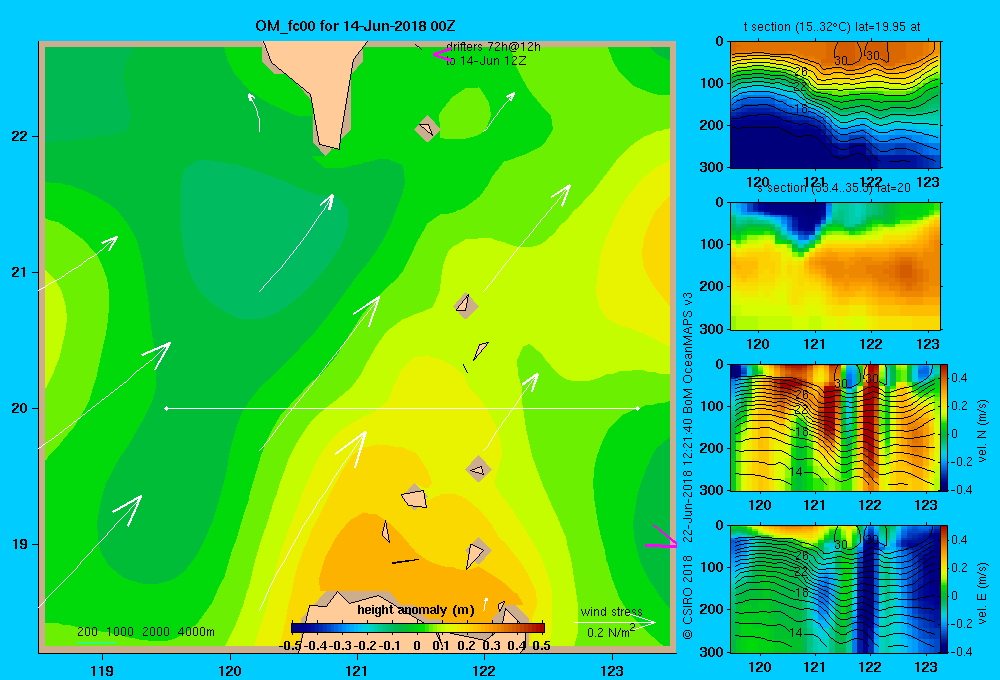Click the wind stress reference arrow
The height and width of the screenshot is (680, 1000).
coord(615,622)
